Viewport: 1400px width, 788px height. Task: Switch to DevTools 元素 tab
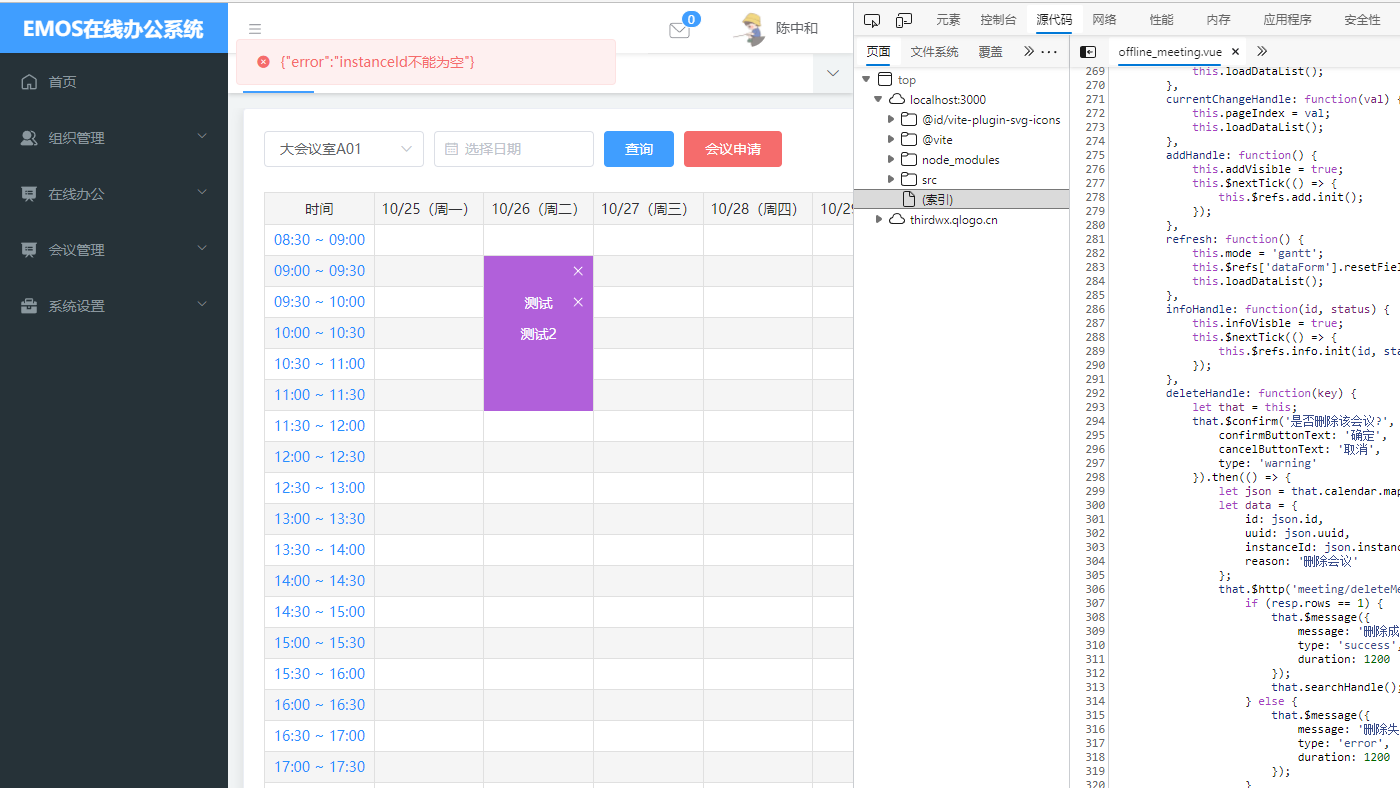click(x=948, y=20)
